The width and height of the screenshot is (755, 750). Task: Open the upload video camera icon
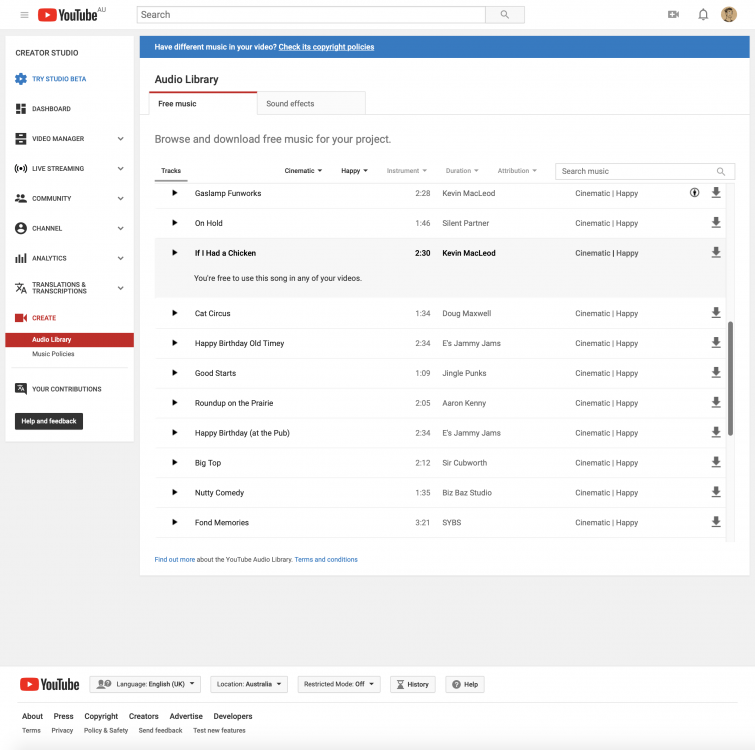(673, 14)
